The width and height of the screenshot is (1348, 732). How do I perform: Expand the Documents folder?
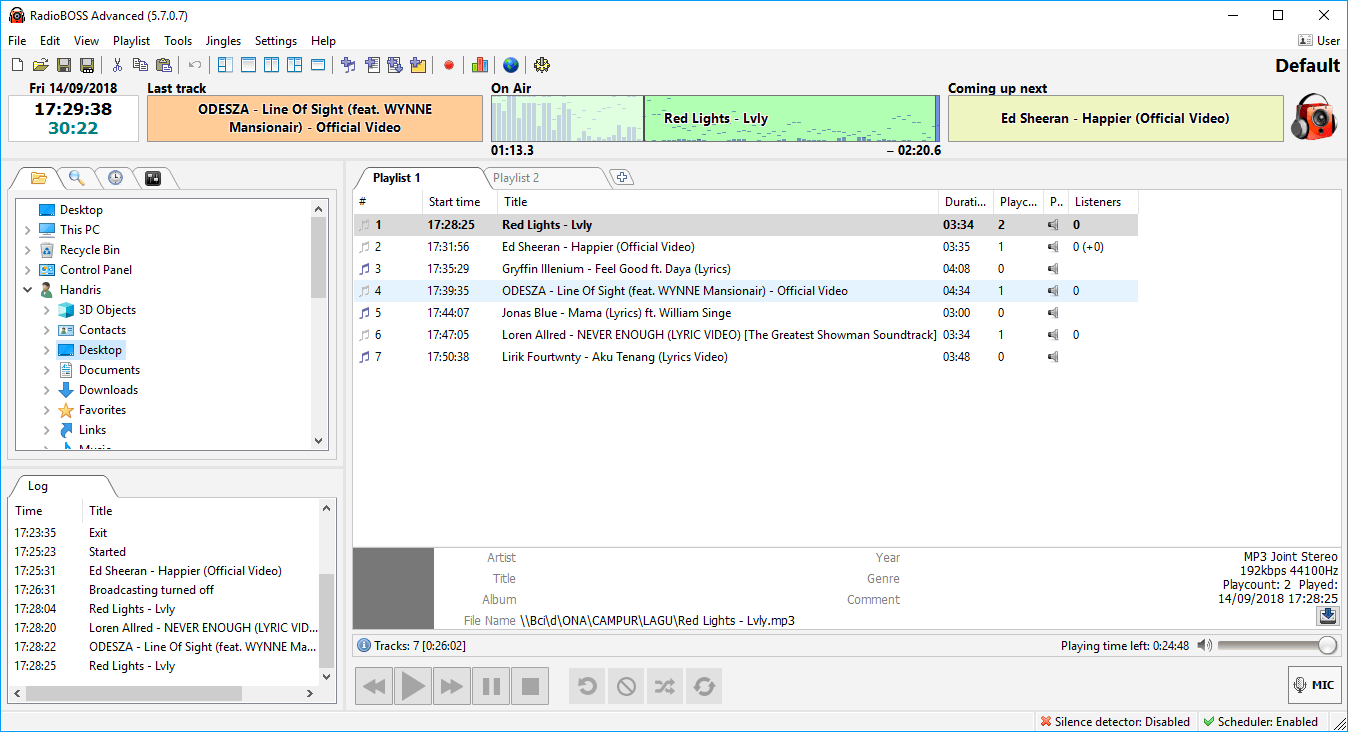46,370
